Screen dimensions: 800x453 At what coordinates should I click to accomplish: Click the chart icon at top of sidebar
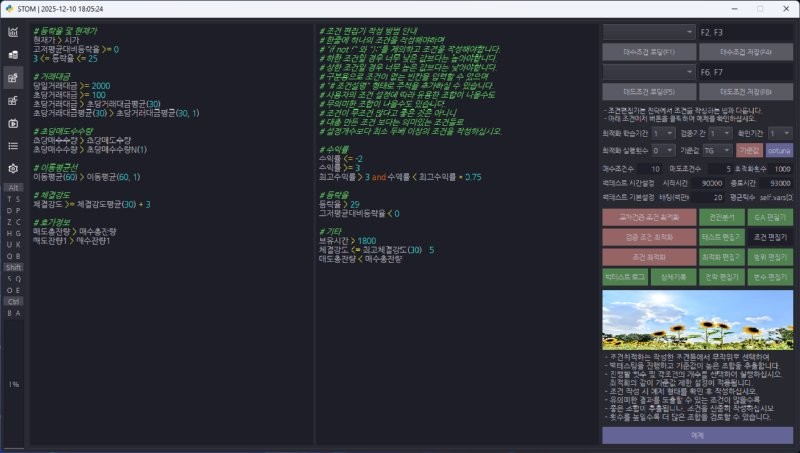tap(14, 31)
